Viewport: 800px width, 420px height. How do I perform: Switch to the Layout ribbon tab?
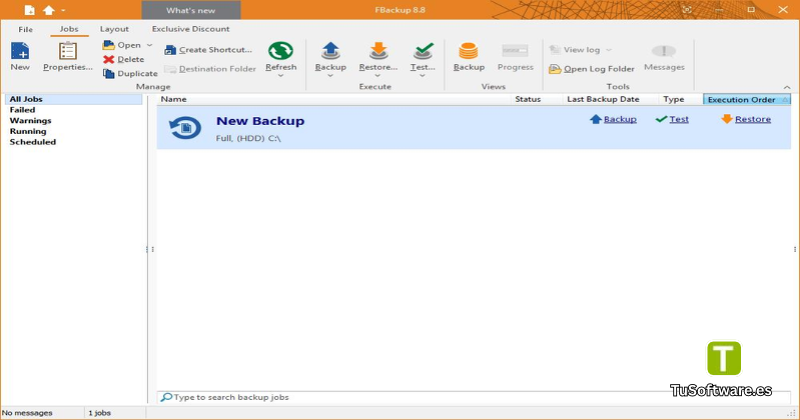click(114, 29)
